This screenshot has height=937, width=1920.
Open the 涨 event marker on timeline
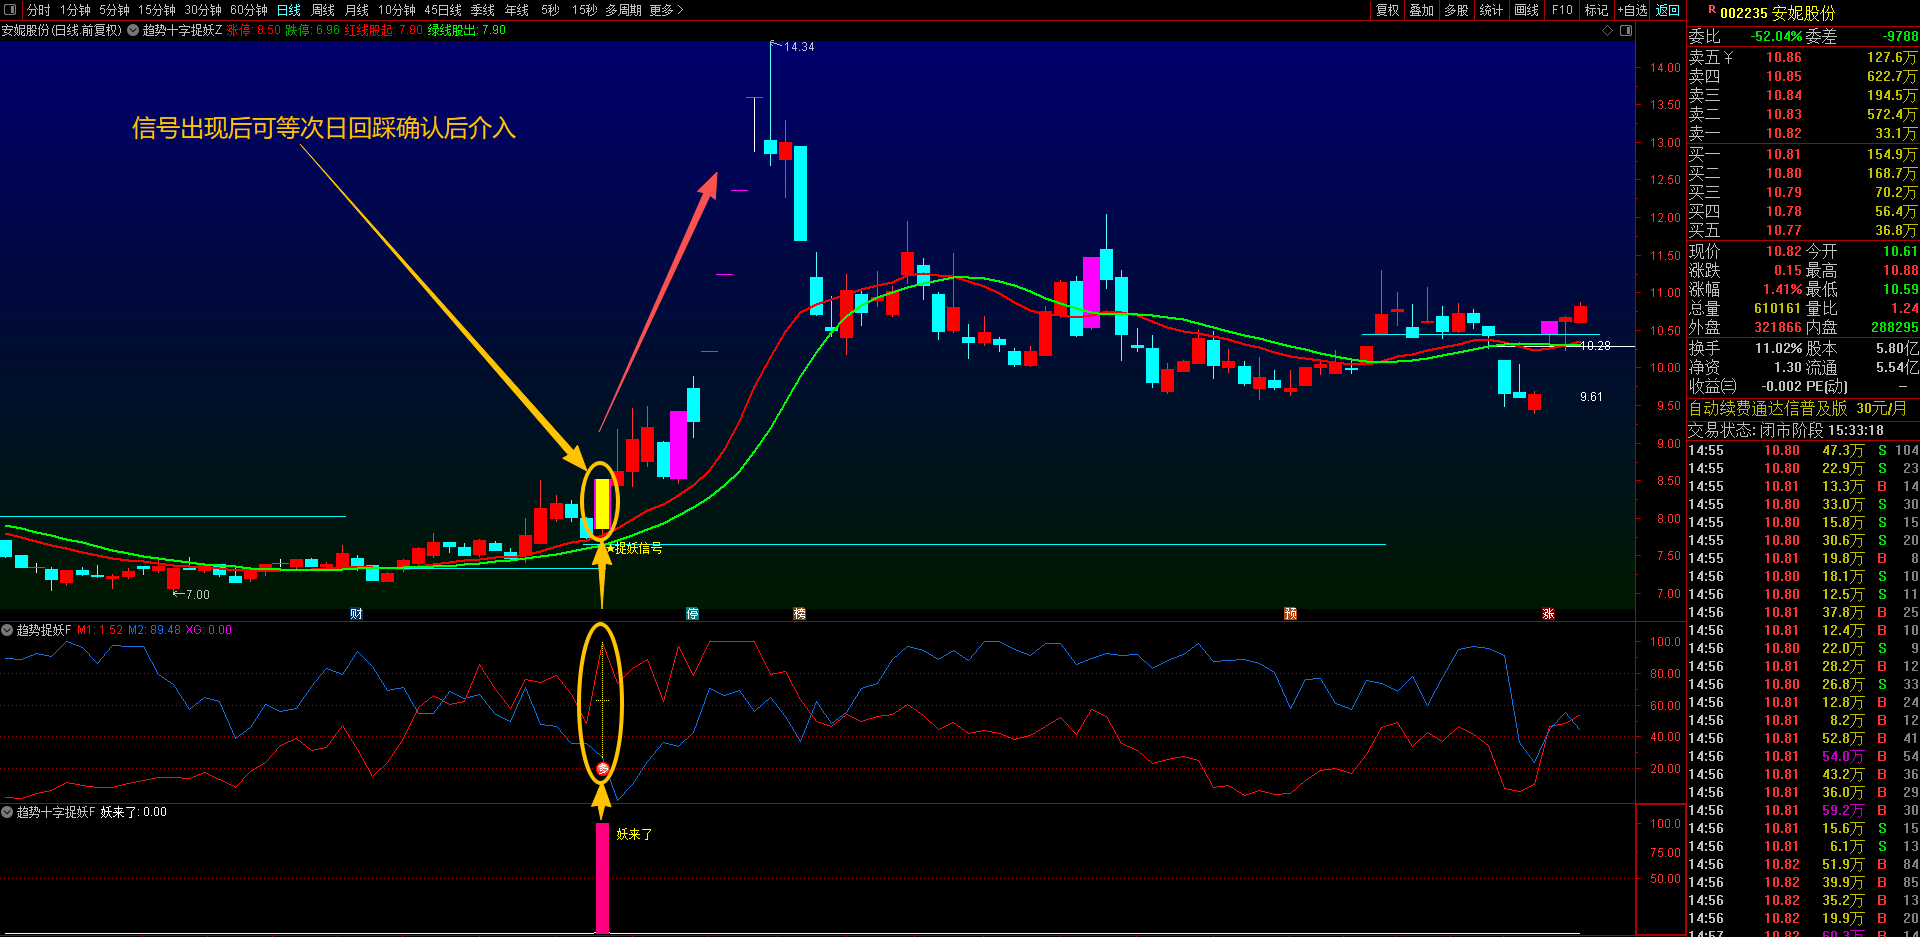[1548, 614]
